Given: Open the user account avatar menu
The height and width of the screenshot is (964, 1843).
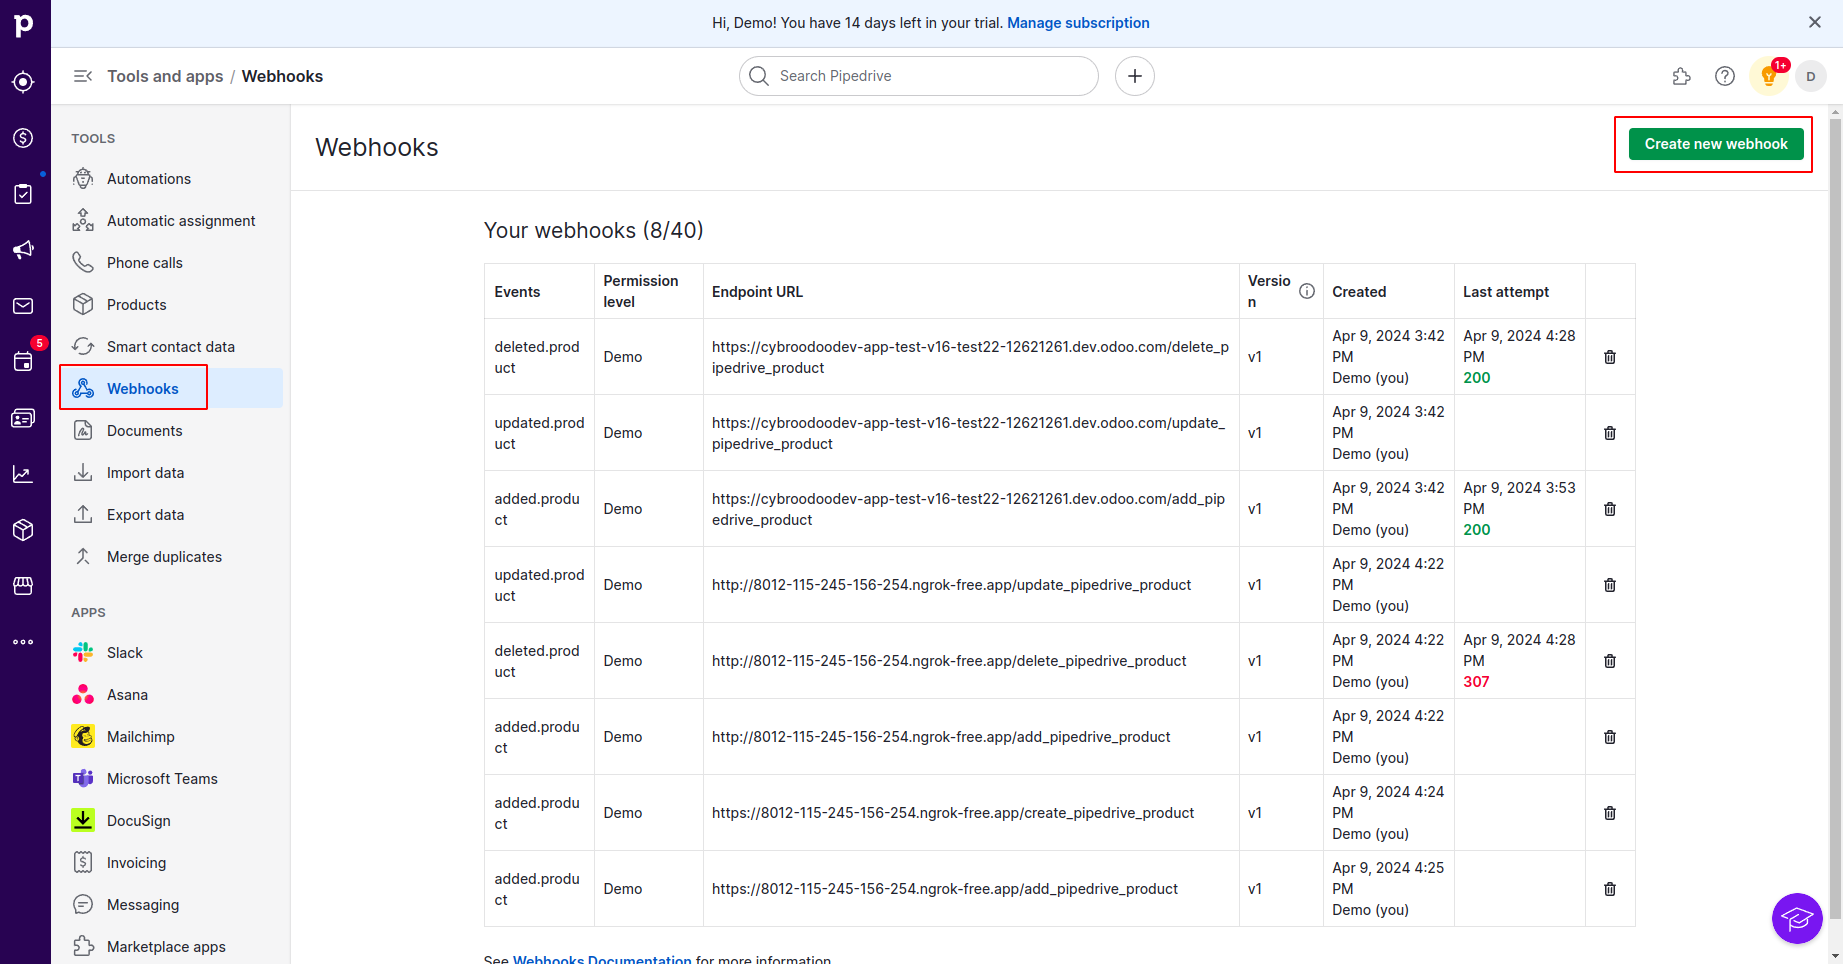Looking at the screenshot, I should 1811,76.
